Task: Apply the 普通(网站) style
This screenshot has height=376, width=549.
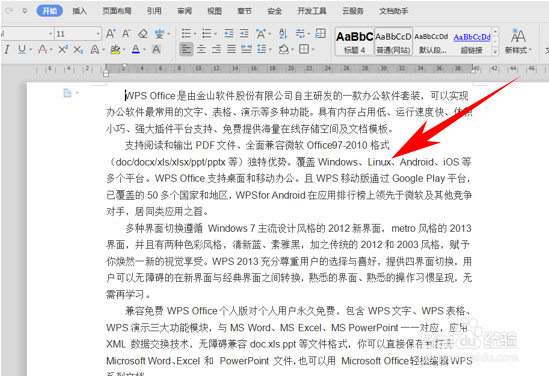Action: [x=393, y=42]
